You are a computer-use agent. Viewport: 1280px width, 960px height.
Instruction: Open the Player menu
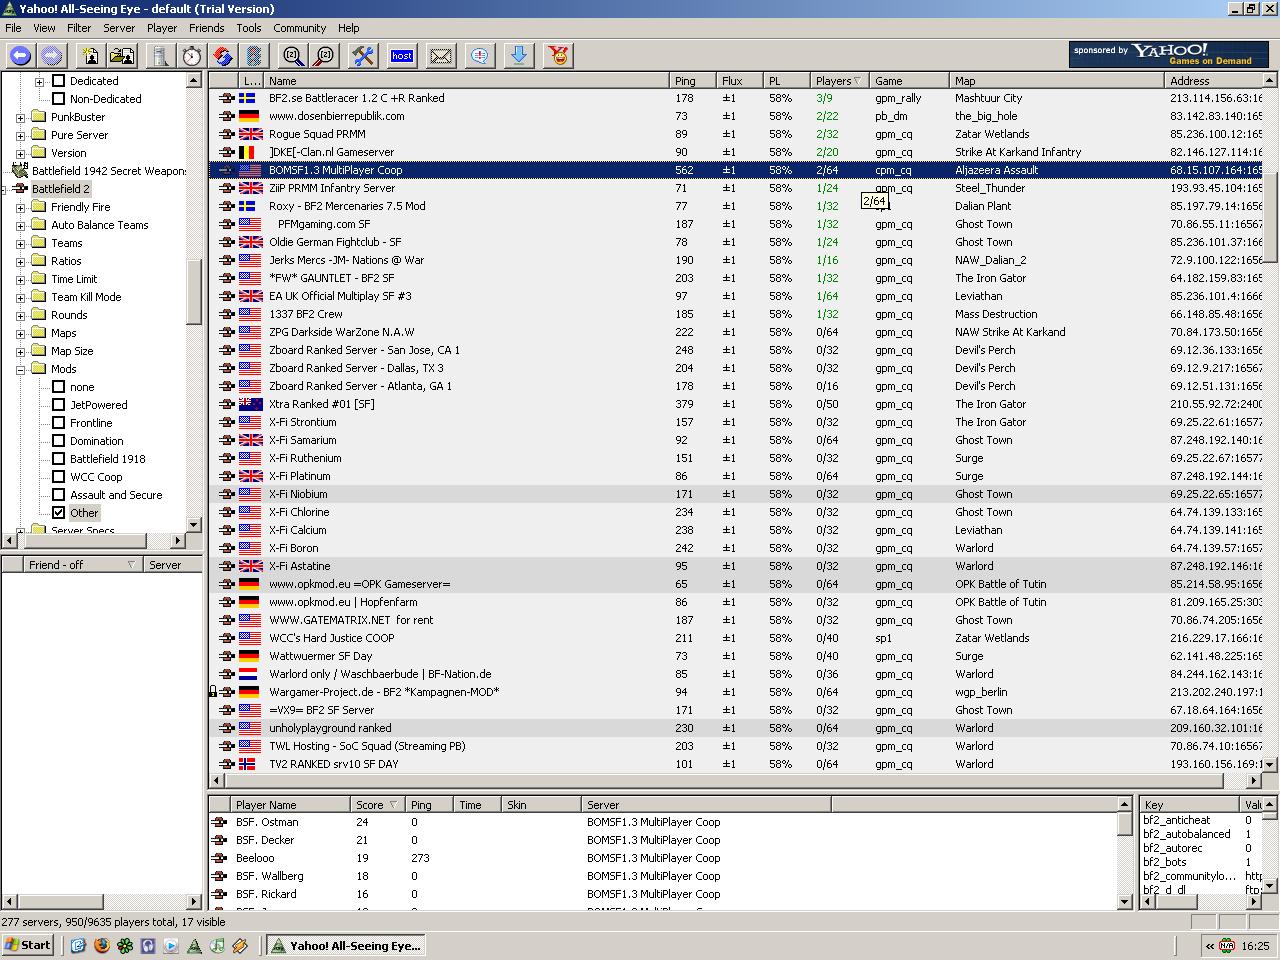(162, 28)
